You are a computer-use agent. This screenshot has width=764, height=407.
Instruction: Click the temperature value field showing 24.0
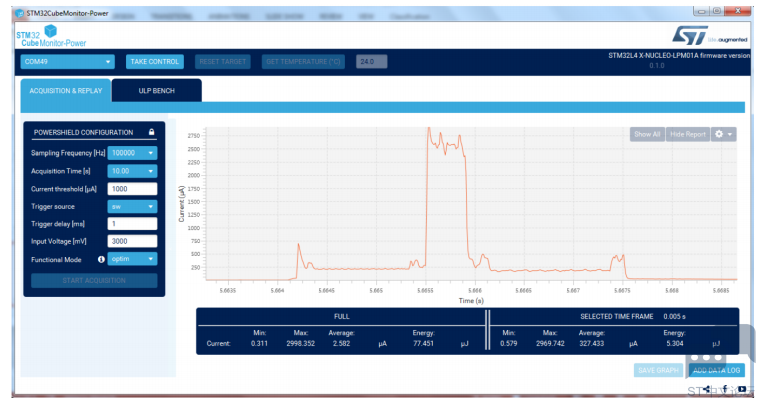point(371,61)
